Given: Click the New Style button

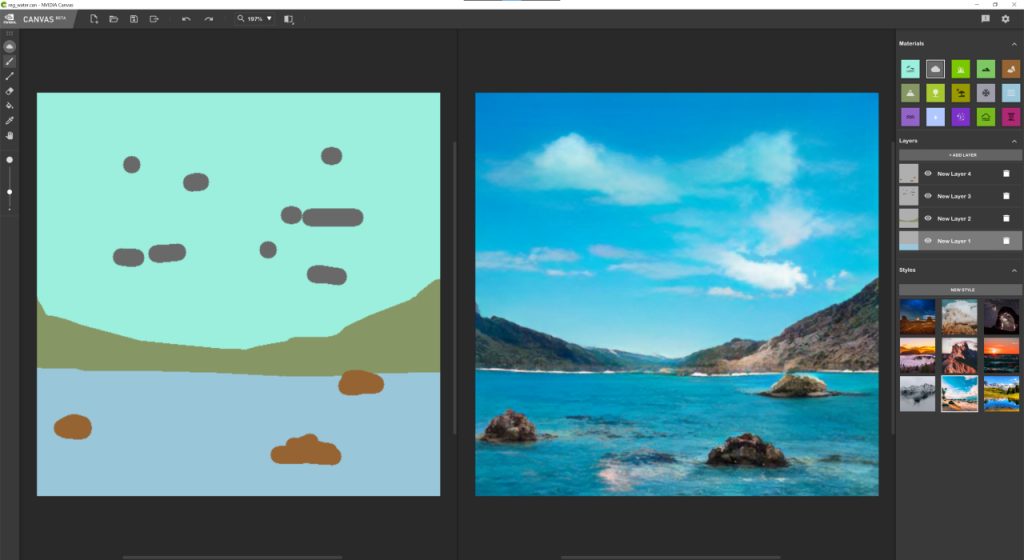Looking at the screenshot, I should 961,290.
